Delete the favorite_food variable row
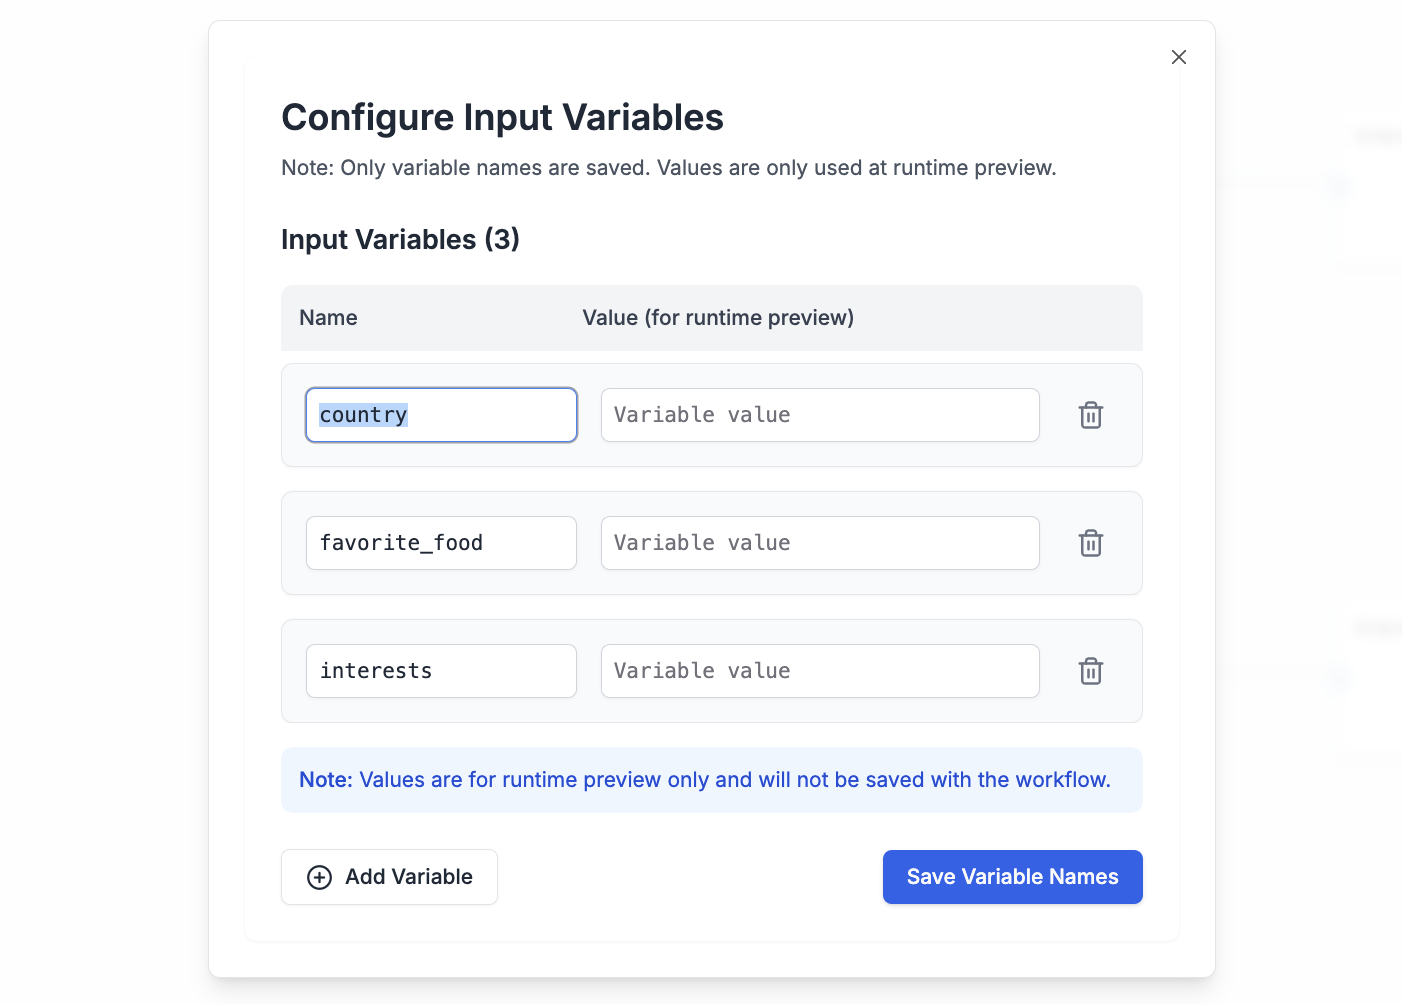 (x=1091, y=543)
